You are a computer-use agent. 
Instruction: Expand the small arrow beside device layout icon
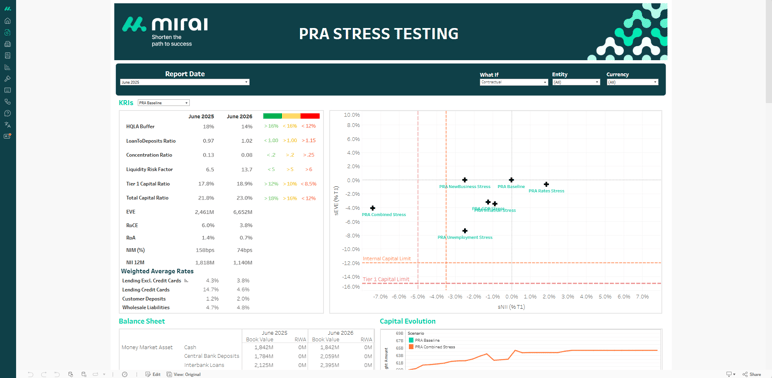pos(104,374)
